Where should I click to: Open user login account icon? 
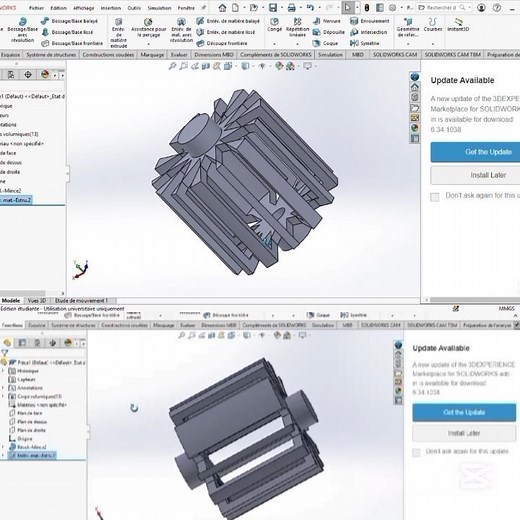481,7
